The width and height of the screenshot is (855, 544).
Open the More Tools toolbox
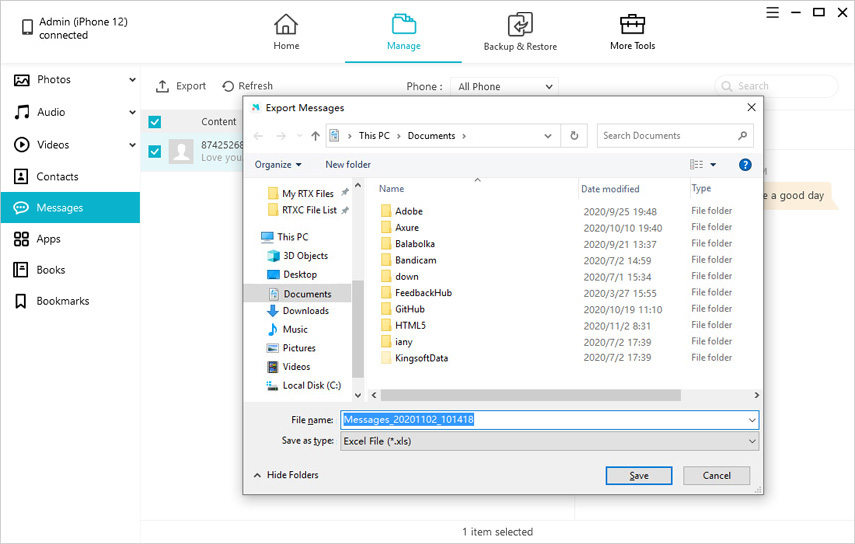[x=632, y=24]
